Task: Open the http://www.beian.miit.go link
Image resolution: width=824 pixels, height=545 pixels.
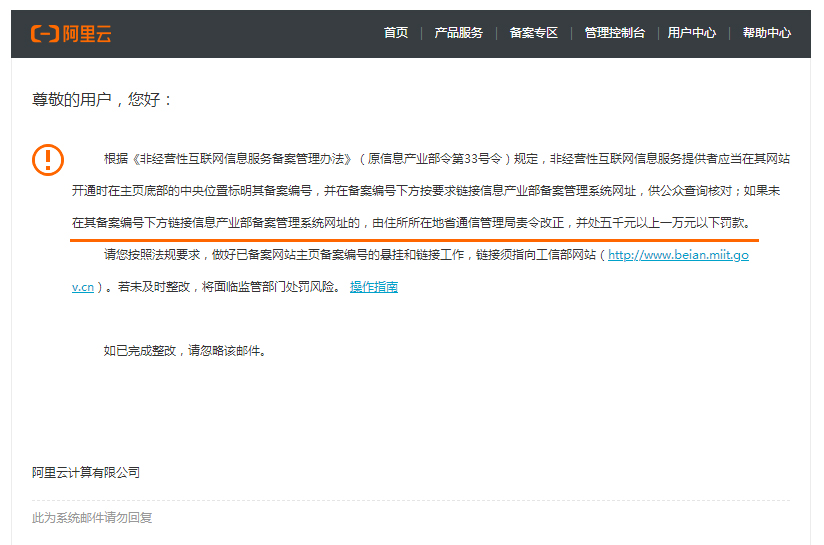Action: click(678, 255)
